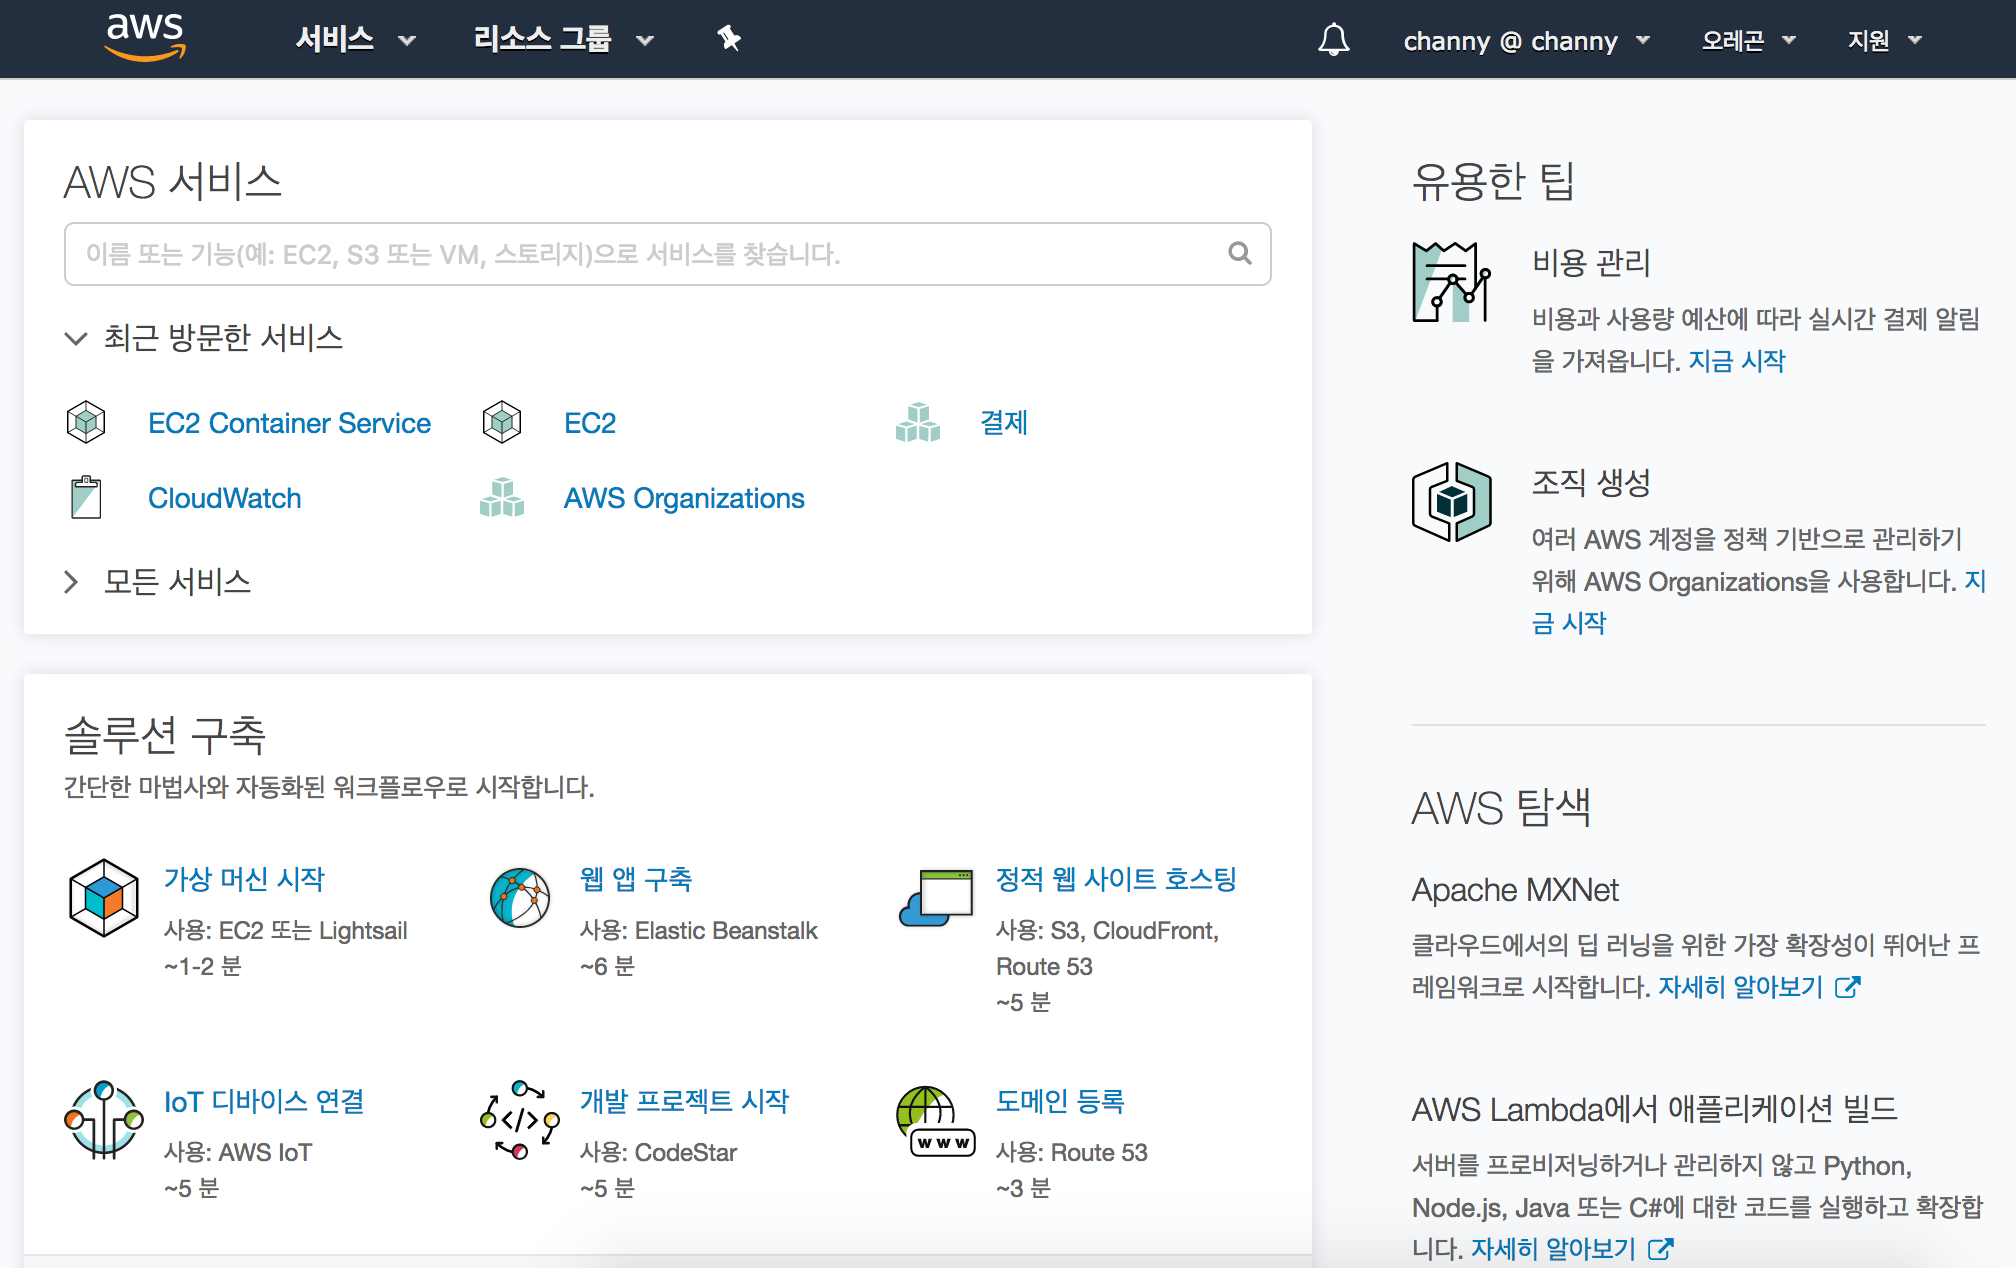Viewport: 2016px width, 1268px height.
Task: Click the pin shortcuts icon
Action: (x=729, y=39)
